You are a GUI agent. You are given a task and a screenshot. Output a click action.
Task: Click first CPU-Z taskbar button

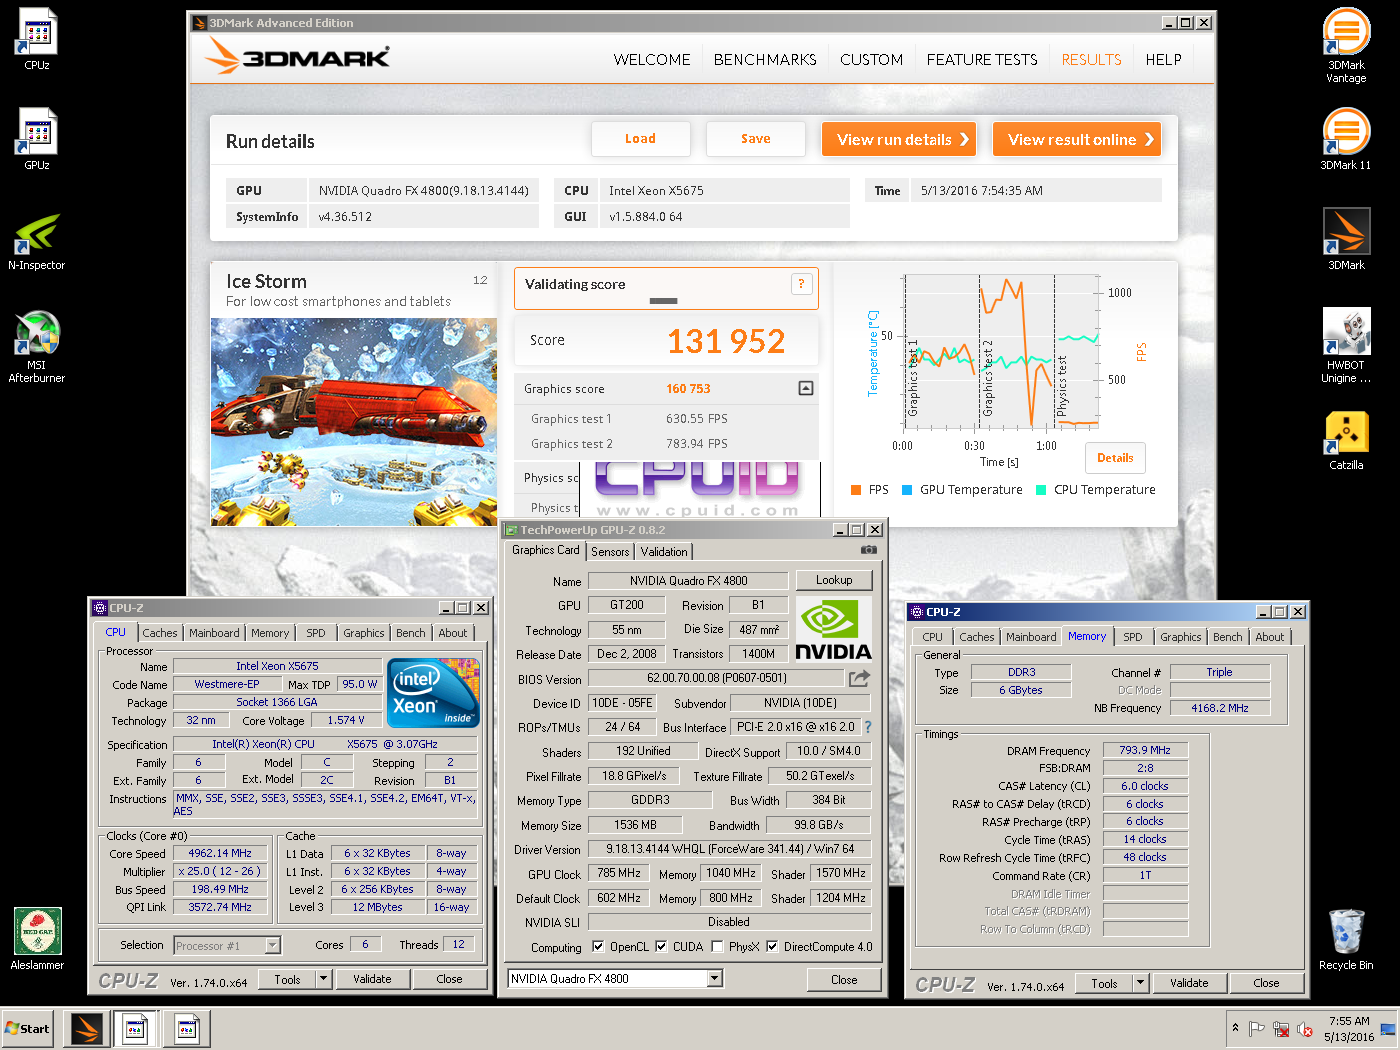(x=135, y=1028)
